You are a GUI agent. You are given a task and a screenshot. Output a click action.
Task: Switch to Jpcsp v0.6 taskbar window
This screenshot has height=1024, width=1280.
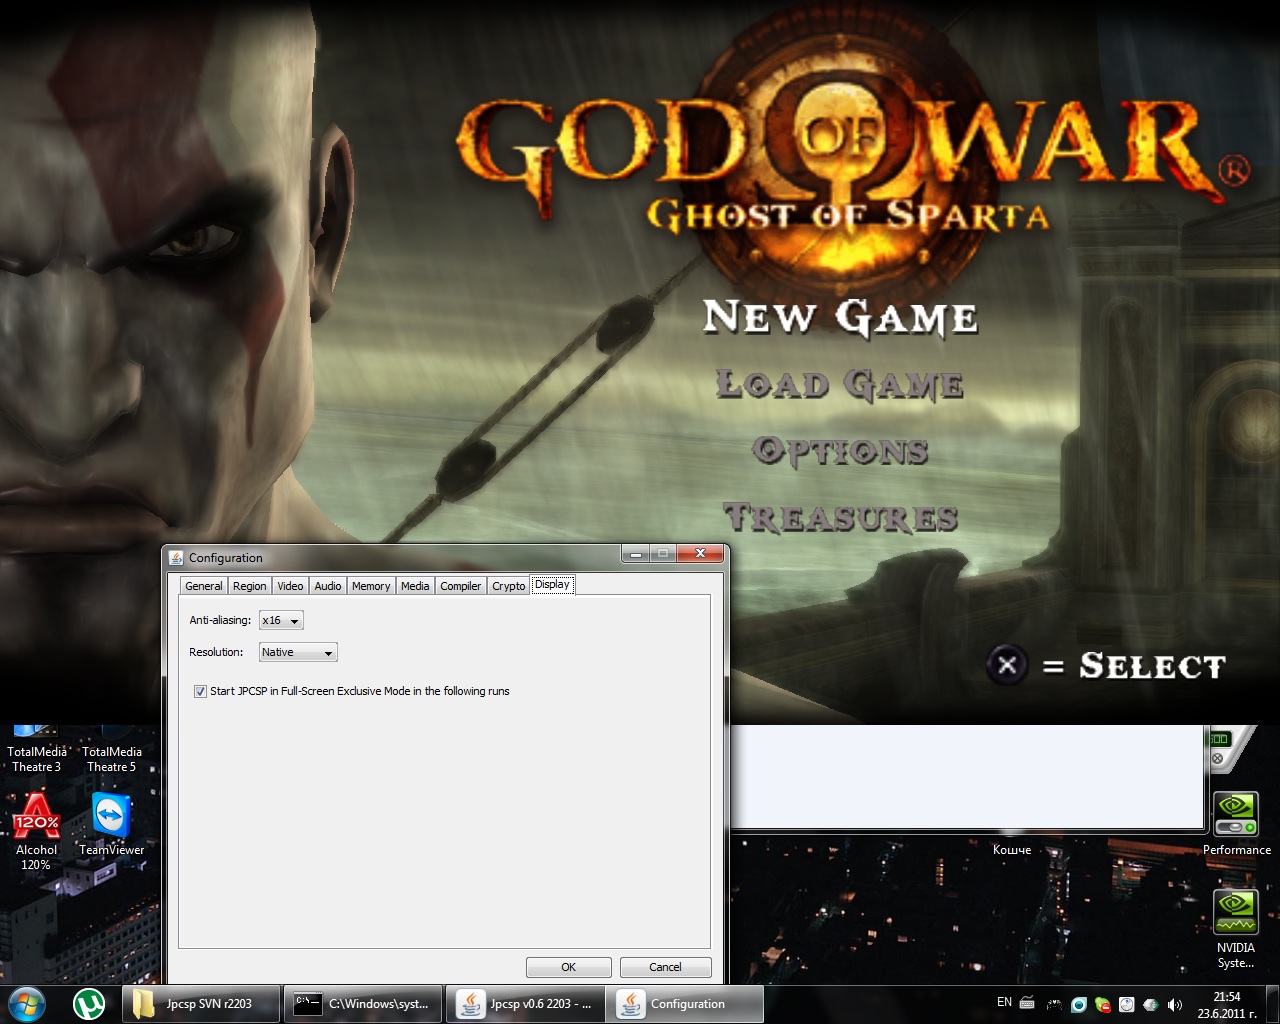[524, 1004]
